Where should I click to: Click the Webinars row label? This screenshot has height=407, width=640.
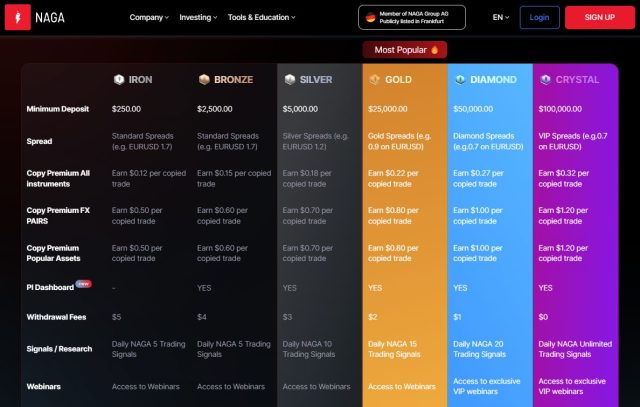43,387
